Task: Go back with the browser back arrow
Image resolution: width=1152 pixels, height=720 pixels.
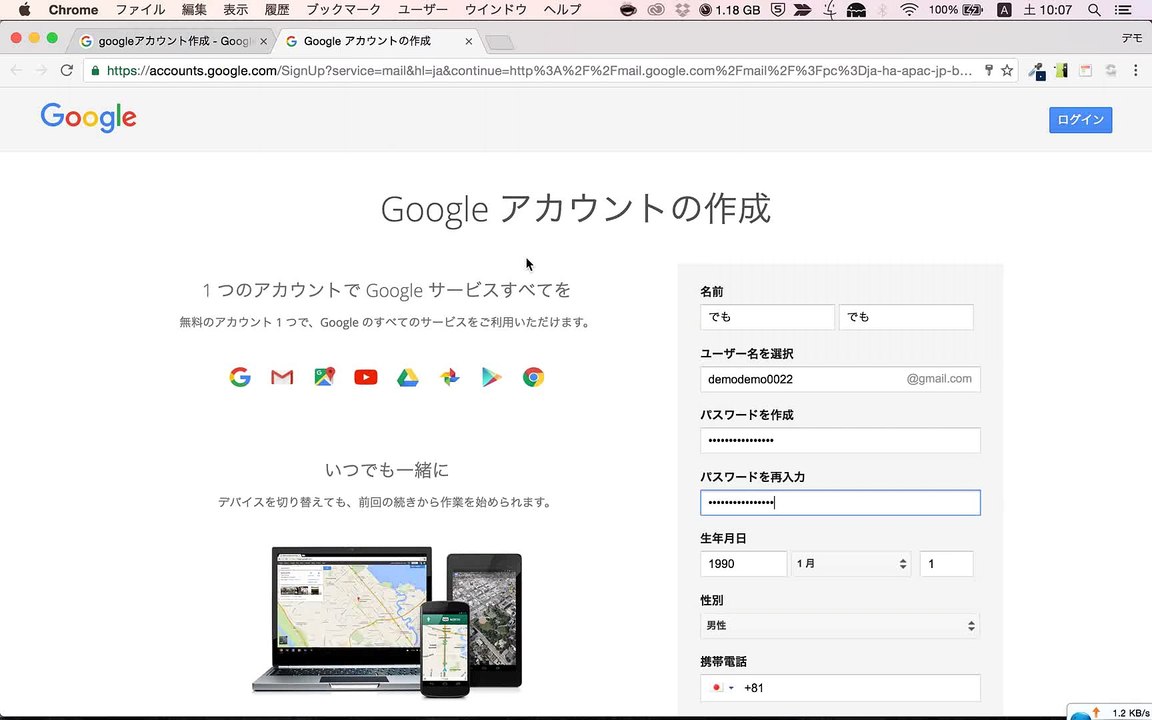Action: pyautogui.click(x=16, y=71)
